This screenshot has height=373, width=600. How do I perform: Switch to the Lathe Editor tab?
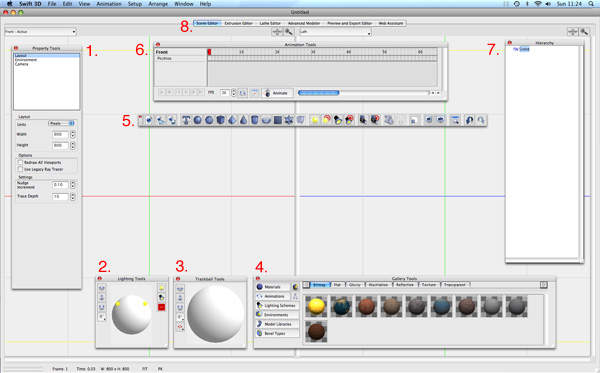coord(270,23)
